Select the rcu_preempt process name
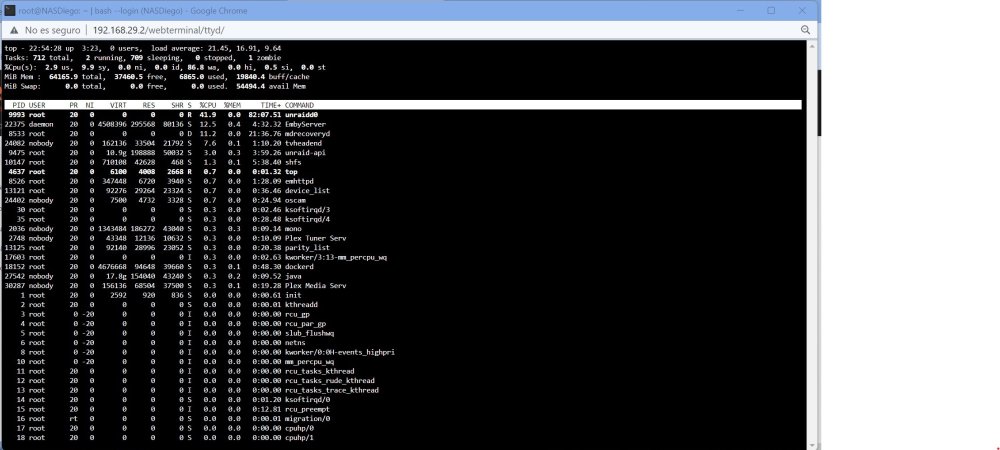The height and width of the screenshot is (450, 1000). coord(307,409)
